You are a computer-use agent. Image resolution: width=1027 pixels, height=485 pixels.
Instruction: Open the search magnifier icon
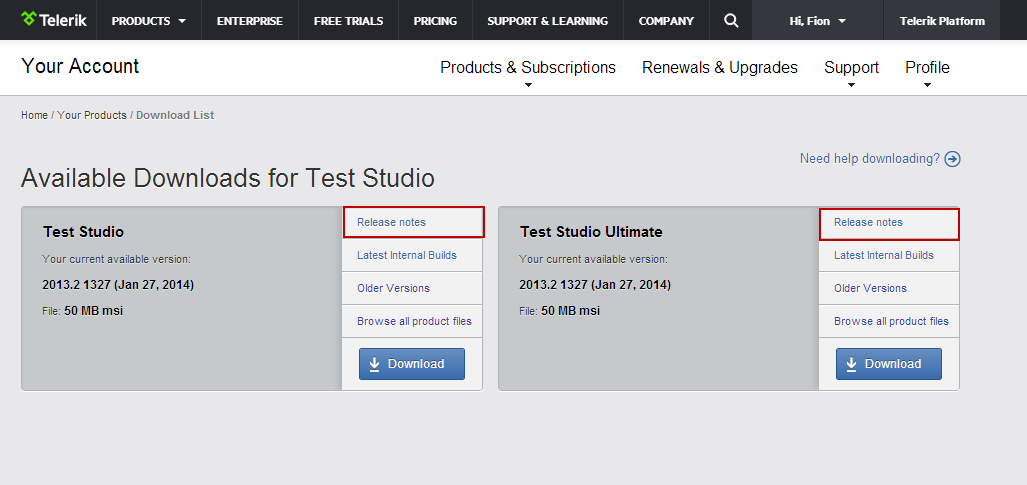pyautogui.click(x=732, y=20)
